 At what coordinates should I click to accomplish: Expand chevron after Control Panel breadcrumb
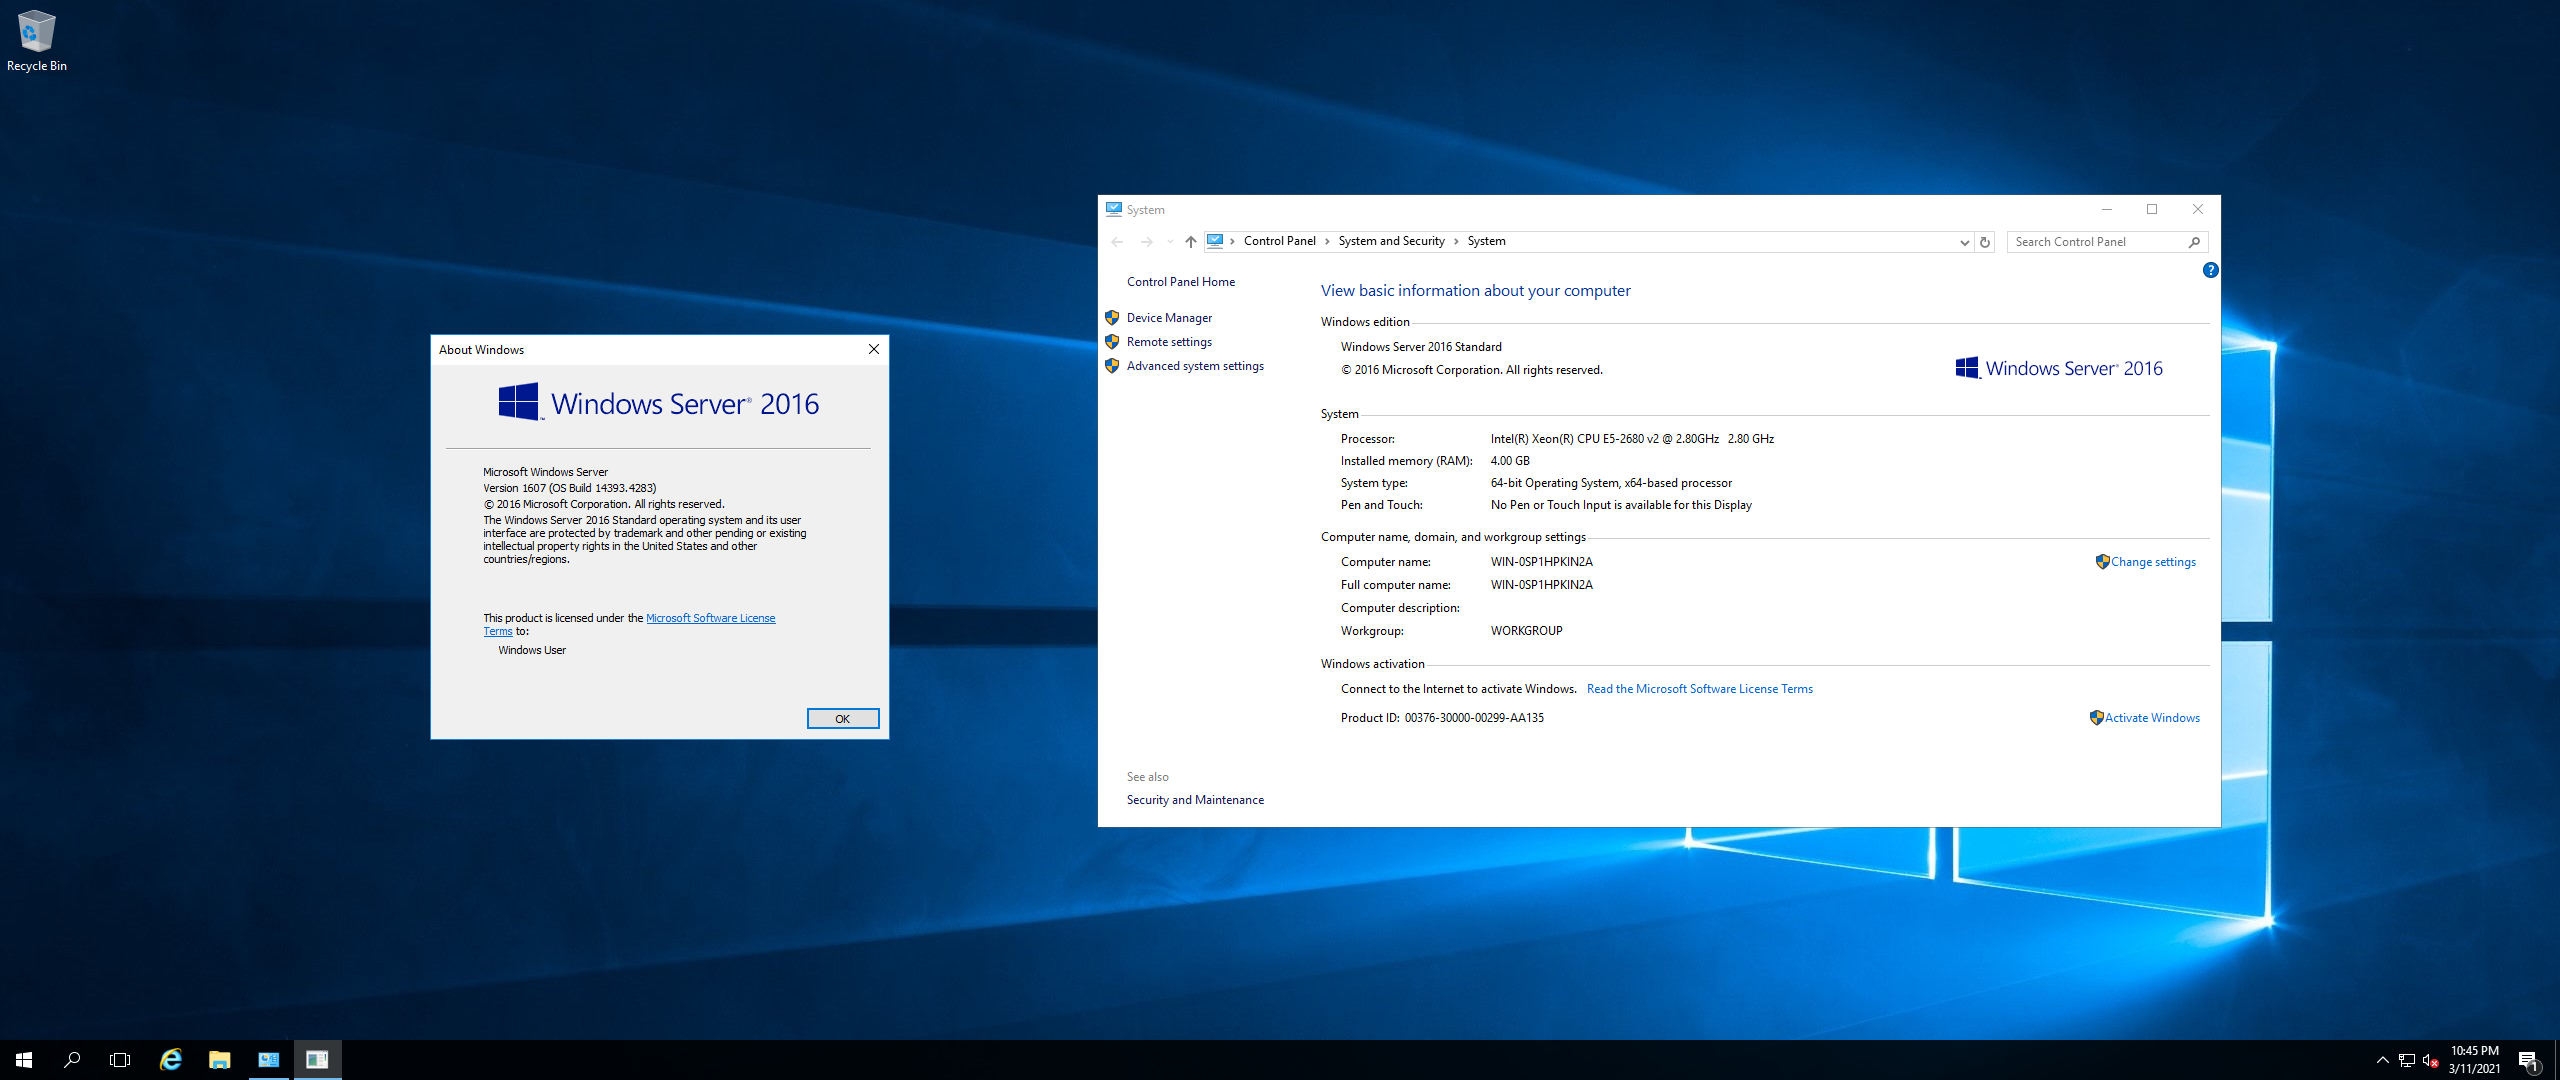1327,242
